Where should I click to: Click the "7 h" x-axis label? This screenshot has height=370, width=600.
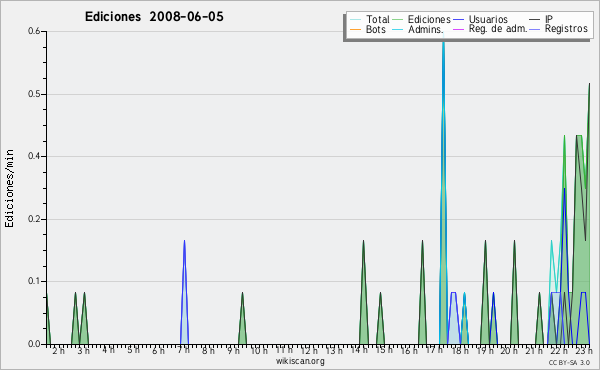(183, 350)
